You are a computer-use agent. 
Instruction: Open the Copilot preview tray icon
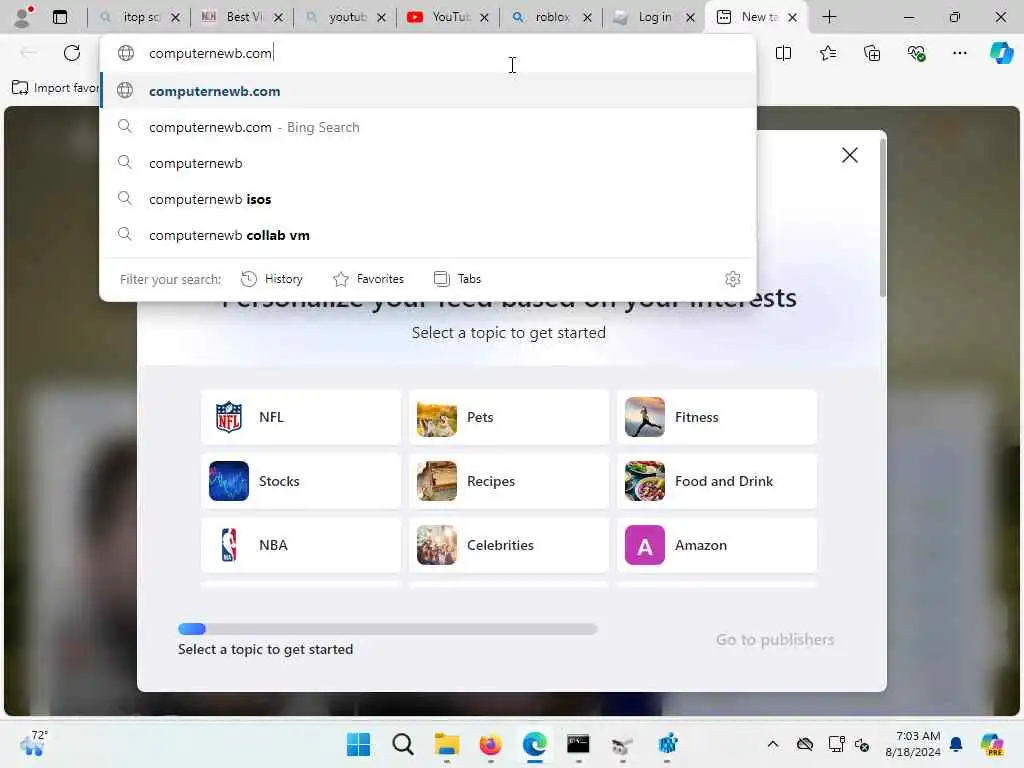pos(992,744)
